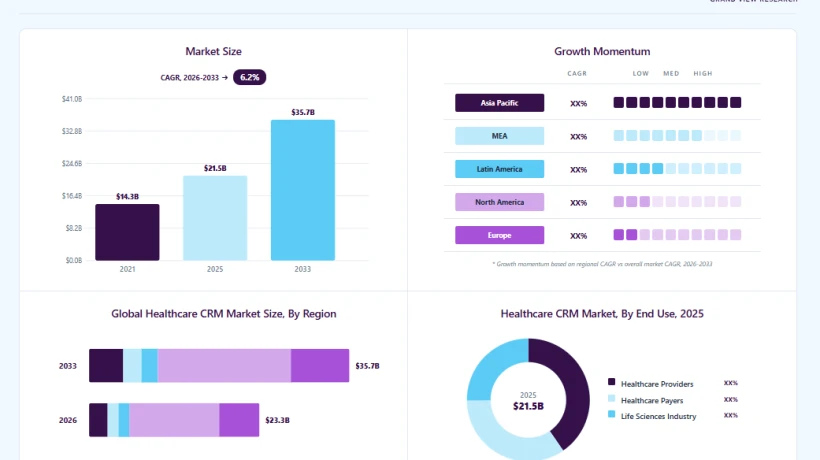Click the $14.3B label above 2021 bar
Viewport: 820px width, 460px height.
pyautogui.click(x=127, y=197)
